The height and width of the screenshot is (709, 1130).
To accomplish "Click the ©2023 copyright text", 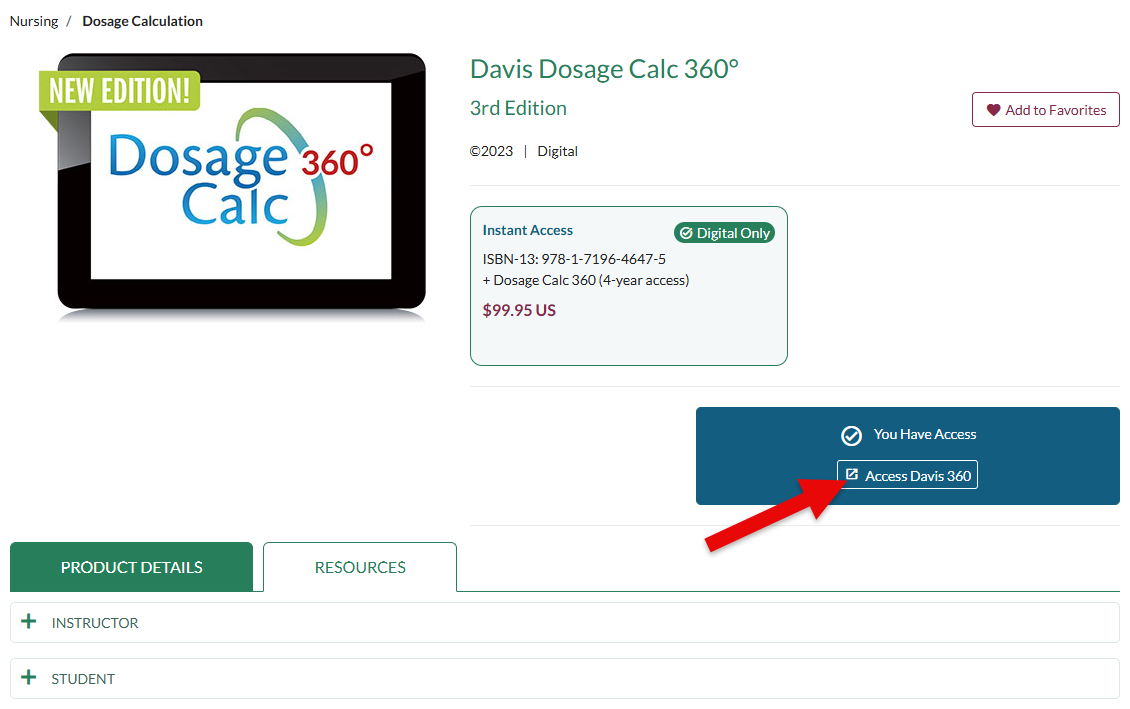I will pyautogui.click(x=491, y=151).
